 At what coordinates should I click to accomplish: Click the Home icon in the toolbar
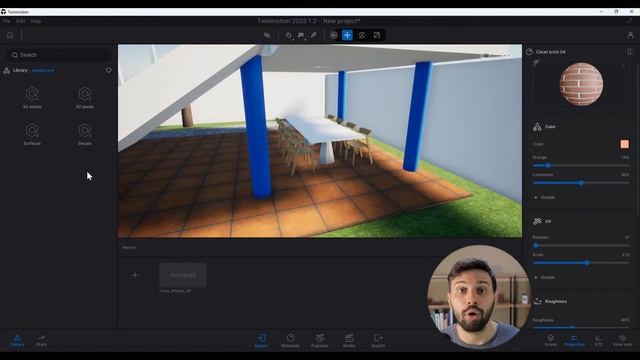[10, 36]
